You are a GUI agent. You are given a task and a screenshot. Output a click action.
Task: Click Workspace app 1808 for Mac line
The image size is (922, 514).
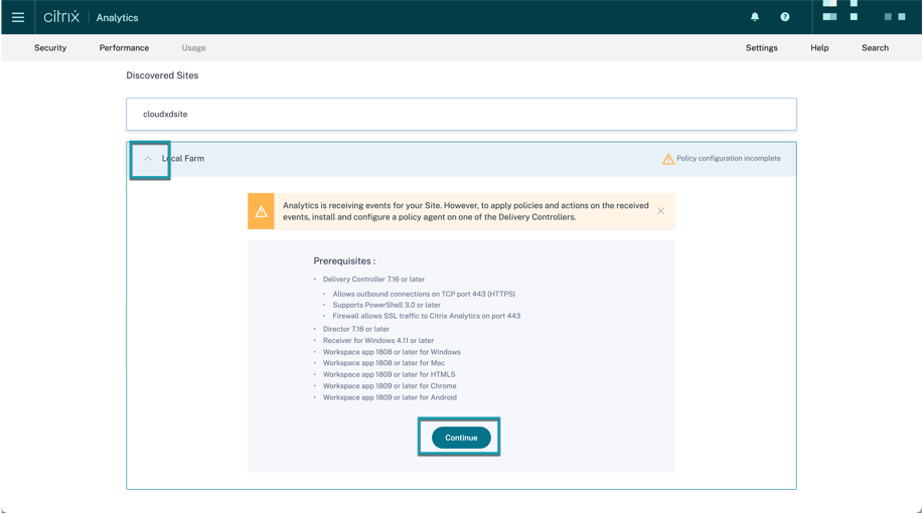pyautogui.click(x=383, y=363)
